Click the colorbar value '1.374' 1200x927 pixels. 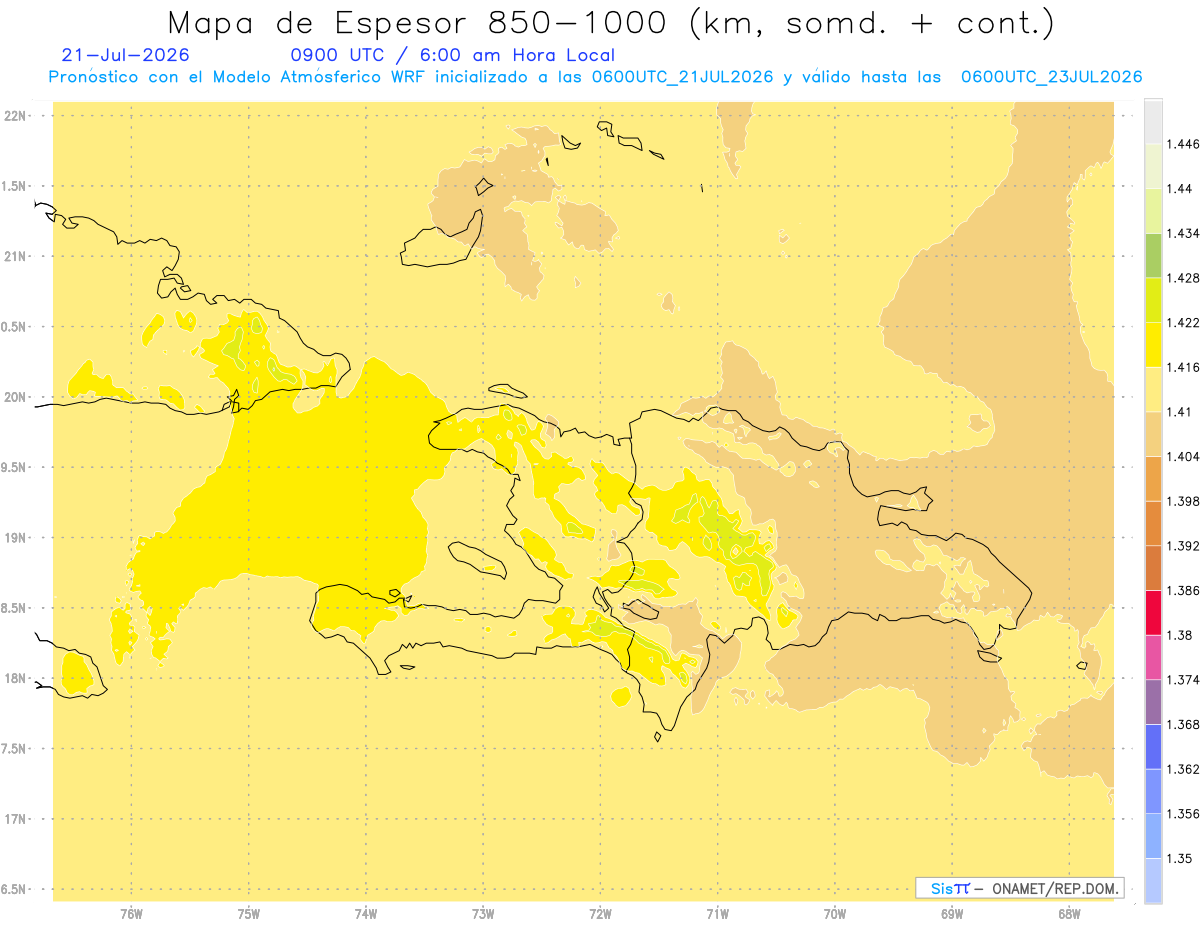click(1184, 680)
